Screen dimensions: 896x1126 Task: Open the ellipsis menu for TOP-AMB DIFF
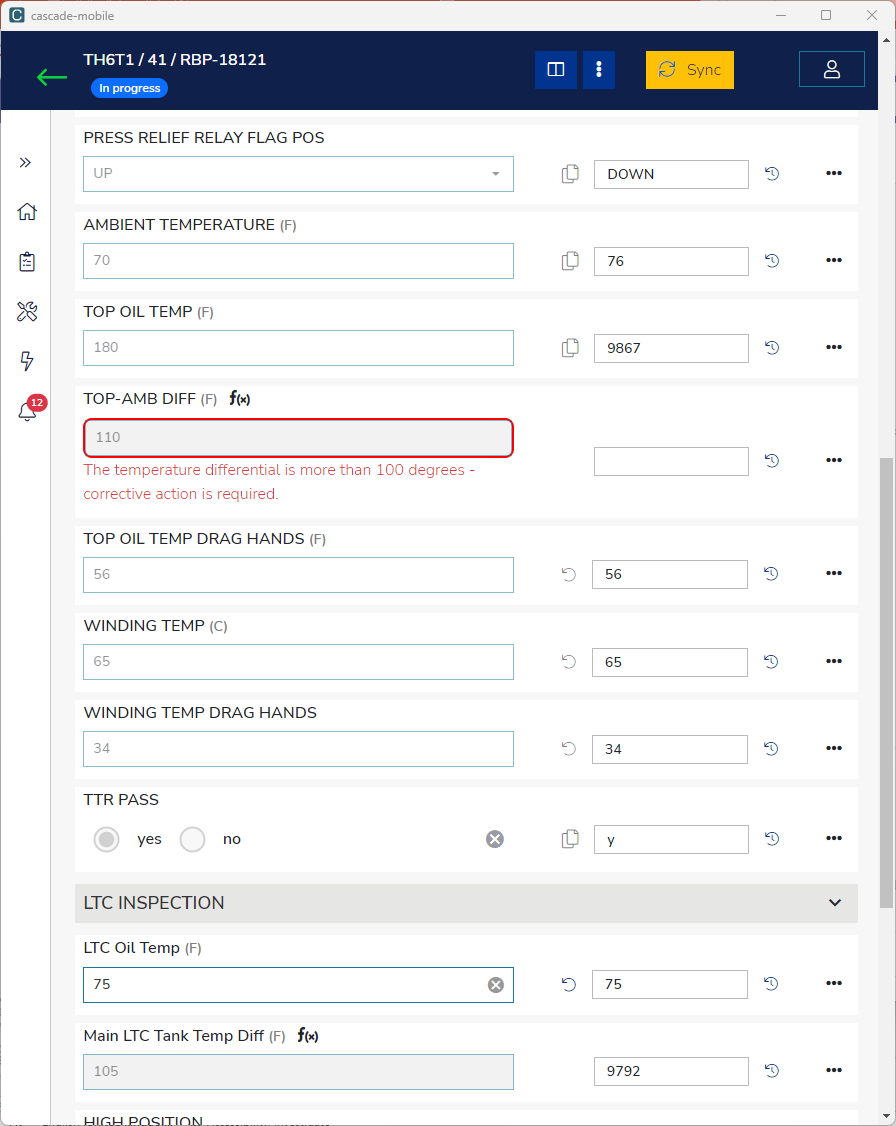[x=834, y=460]
